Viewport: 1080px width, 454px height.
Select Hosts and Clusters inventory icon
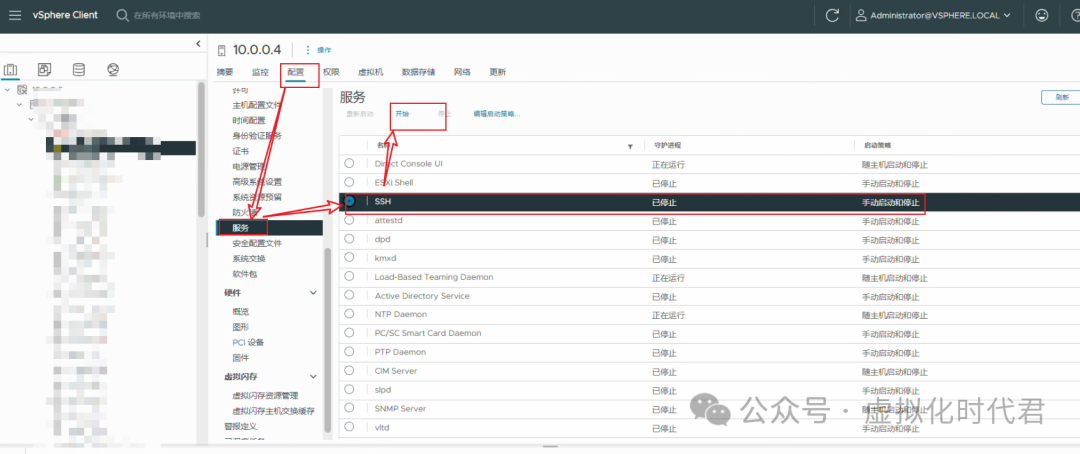point(10,70)
